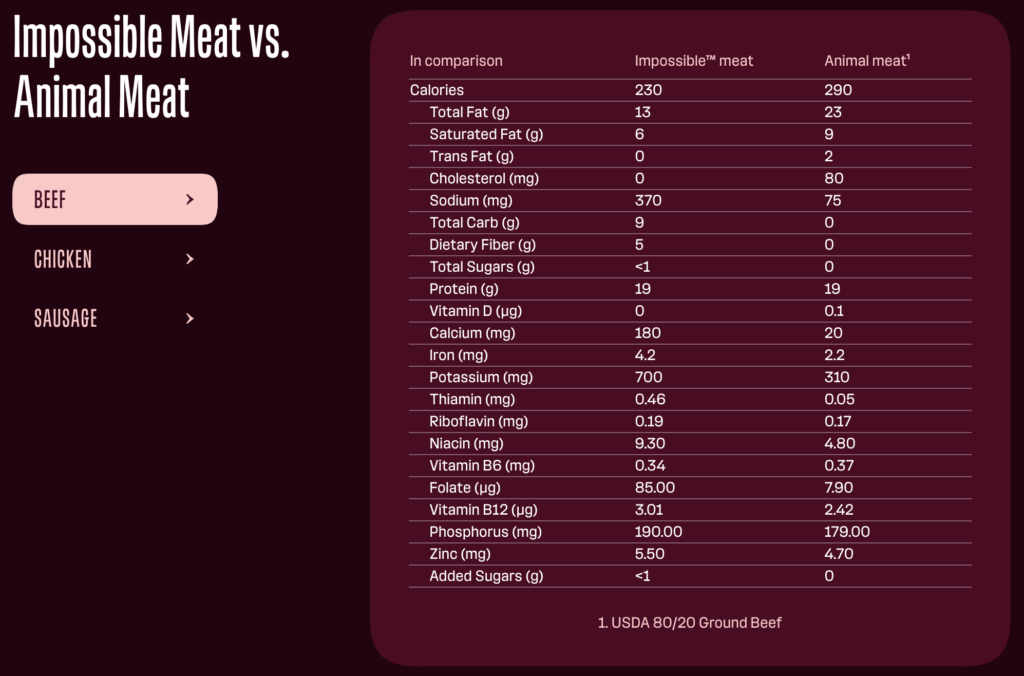The width and height of the screenshot is (1024, 676).
Task: Click the 'Cholesterol (mg)' row label
Action: (482, 178)
